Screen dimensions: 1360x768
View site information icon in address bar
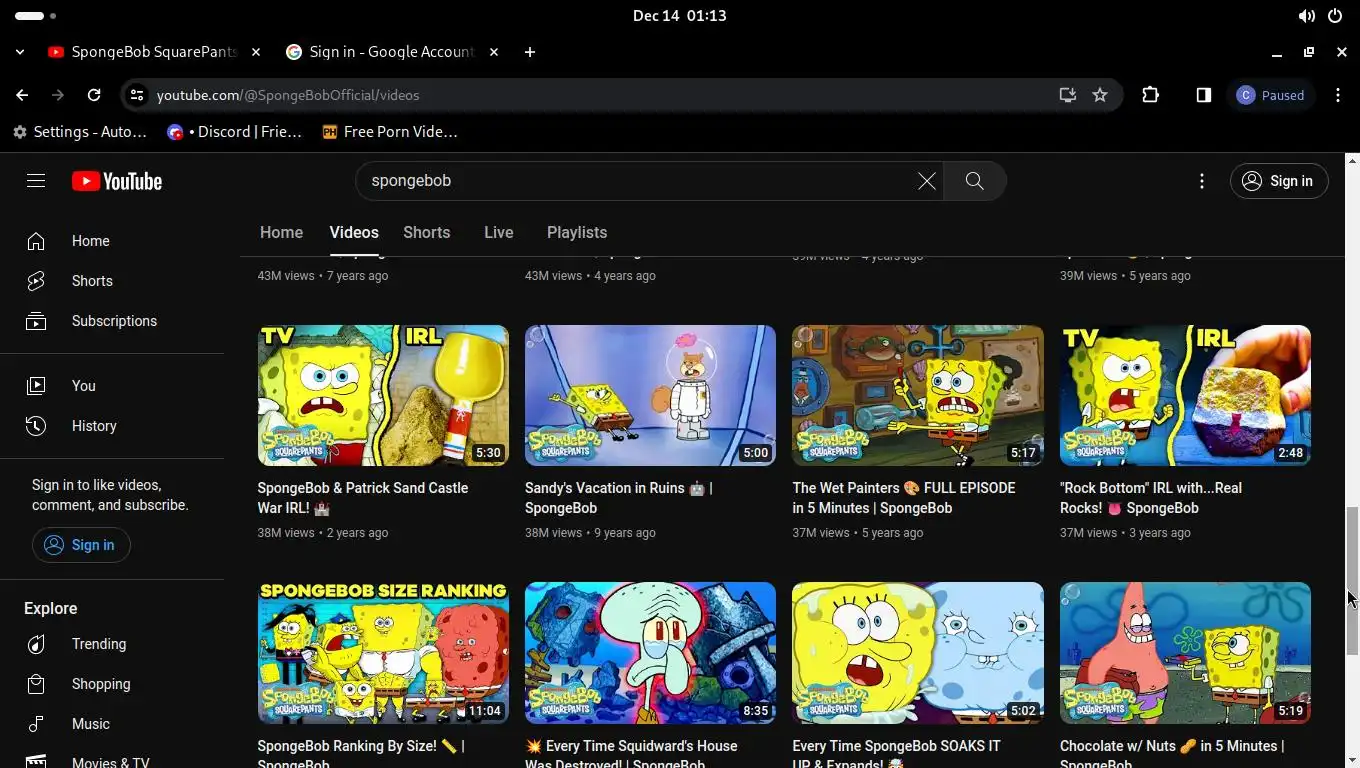click(x=137, y=95)
